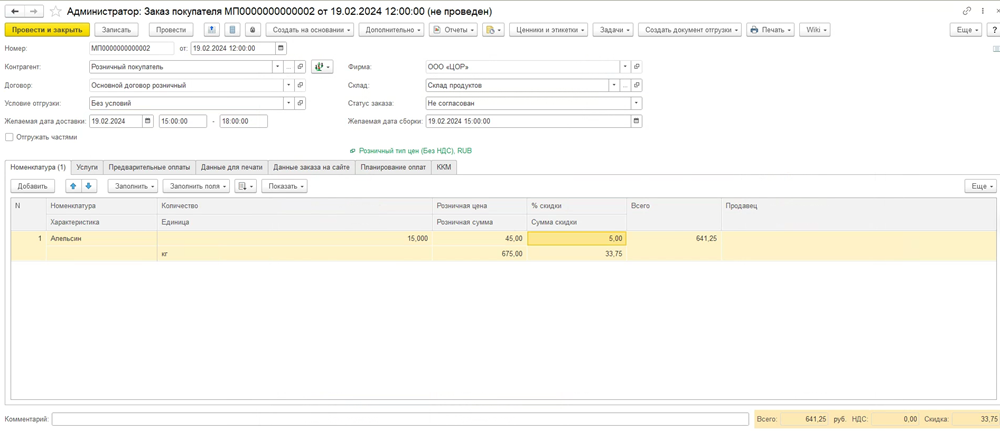Viewport: 1000px width, 431px height.
Task: Add this order to favorites with star
Action: click(x=56, y=11)
